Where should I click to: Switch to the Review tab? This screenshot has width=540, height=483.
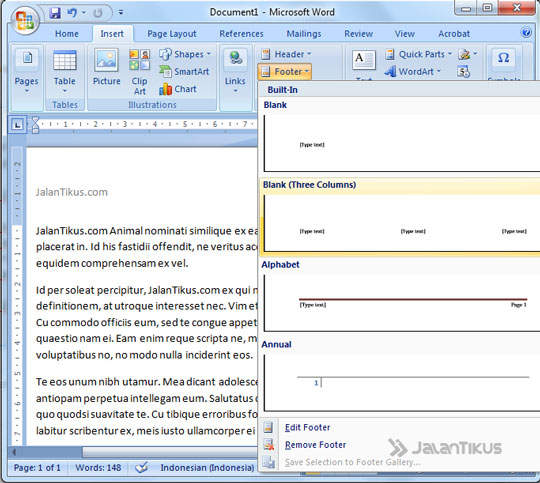click(x=359, y=34)
